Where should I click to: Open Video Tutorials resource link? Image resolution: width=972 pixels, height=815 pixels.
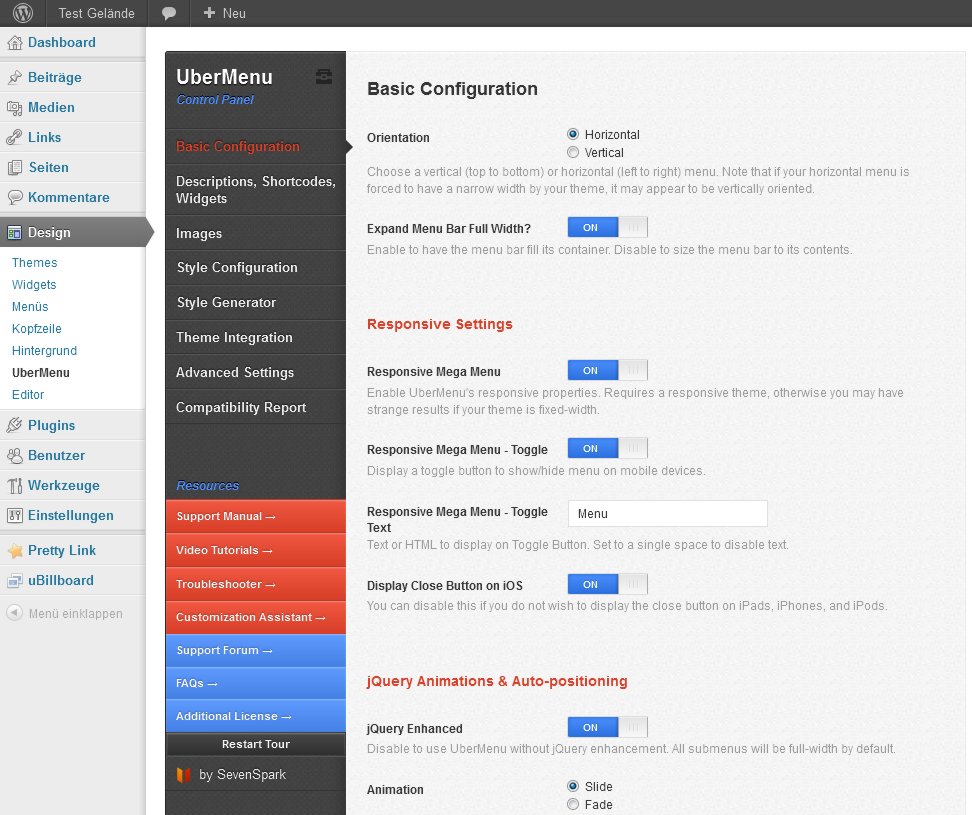click(x=255, y=550)
